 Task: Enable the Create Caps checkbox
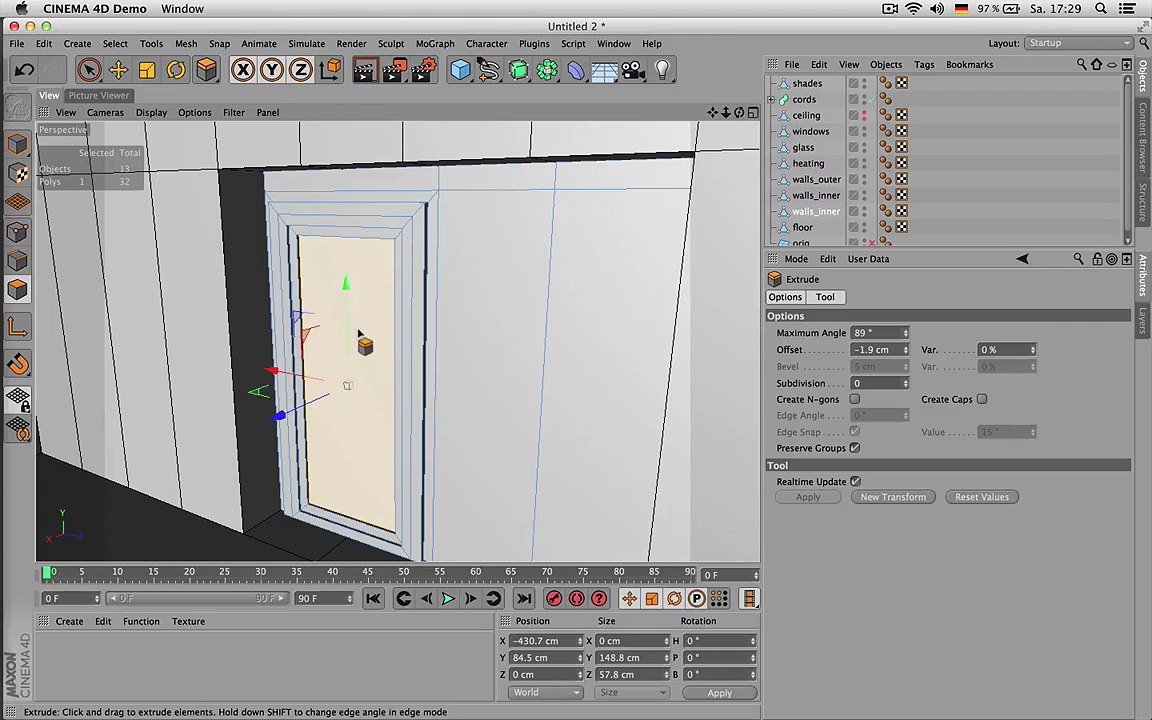(x=982, y=399)
